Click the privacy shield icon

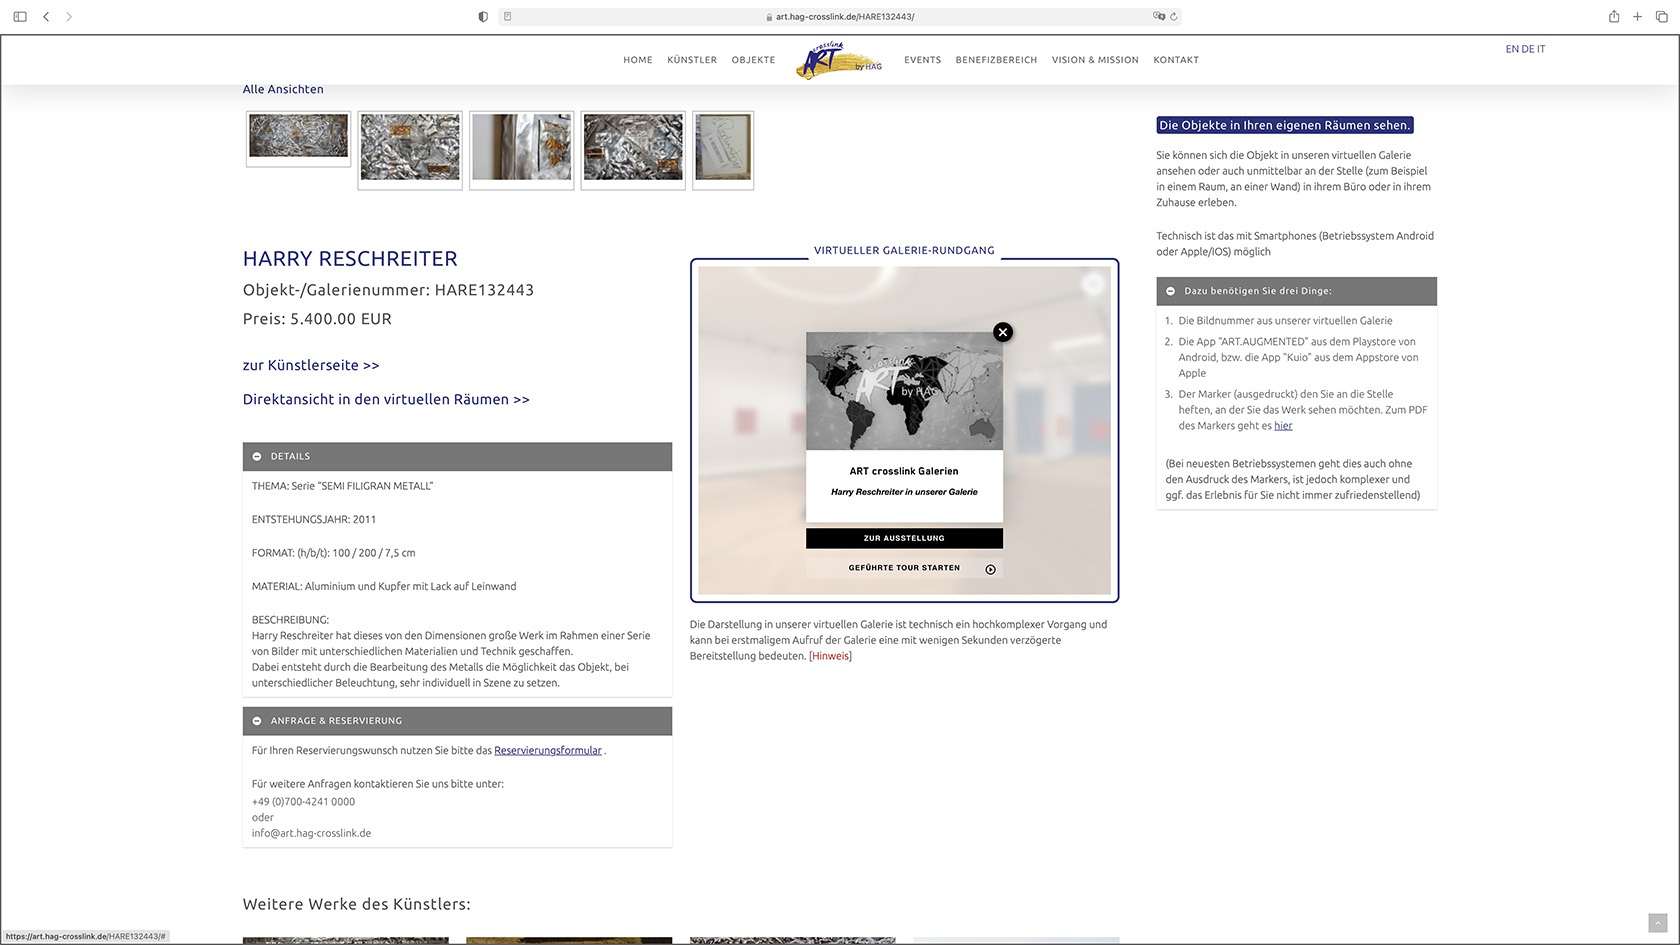click(483, 17)
